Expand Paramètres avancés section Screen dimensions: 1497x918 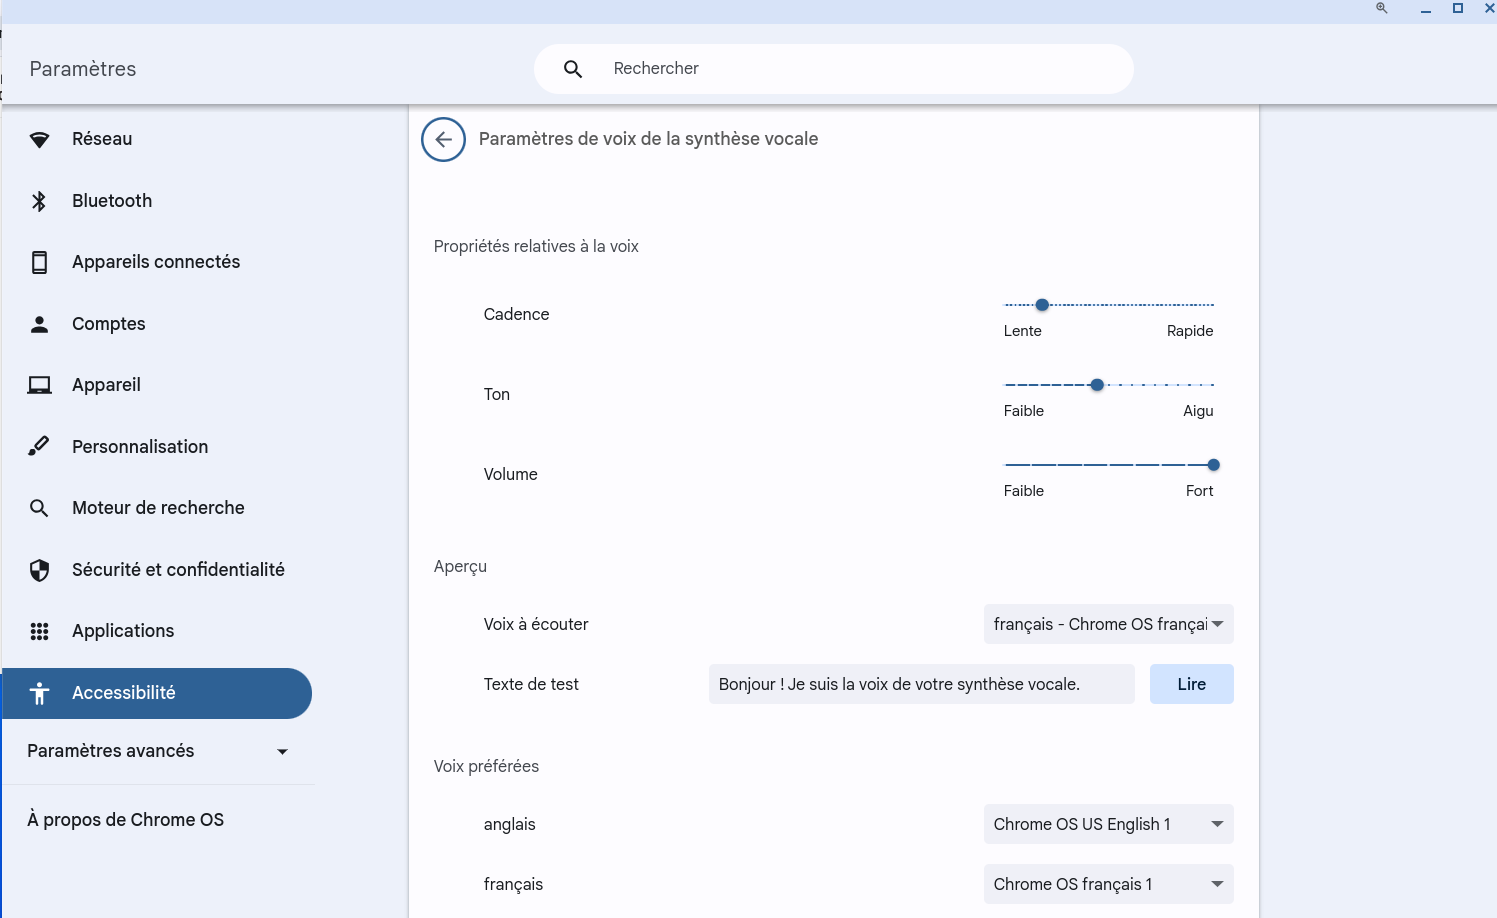pyautogui.click(x=157, y=751)
